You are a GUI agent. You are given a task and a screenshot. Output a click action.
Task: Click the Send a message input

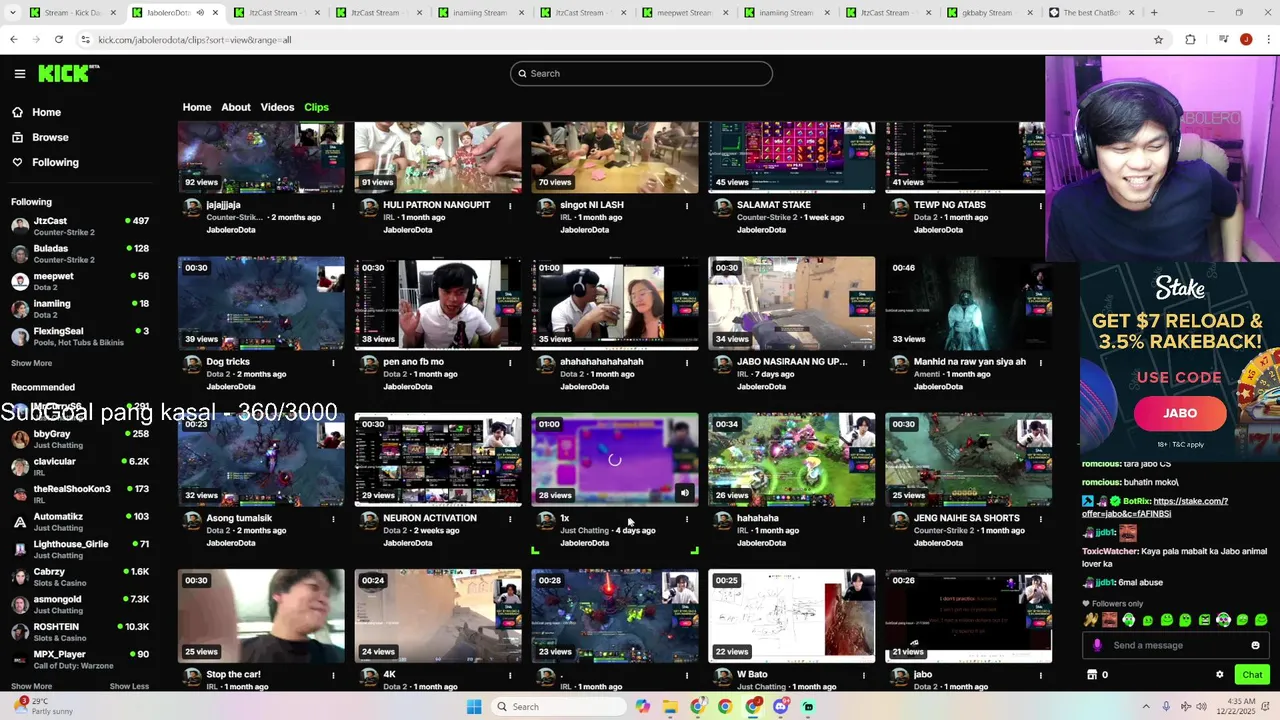[1176, 645]
